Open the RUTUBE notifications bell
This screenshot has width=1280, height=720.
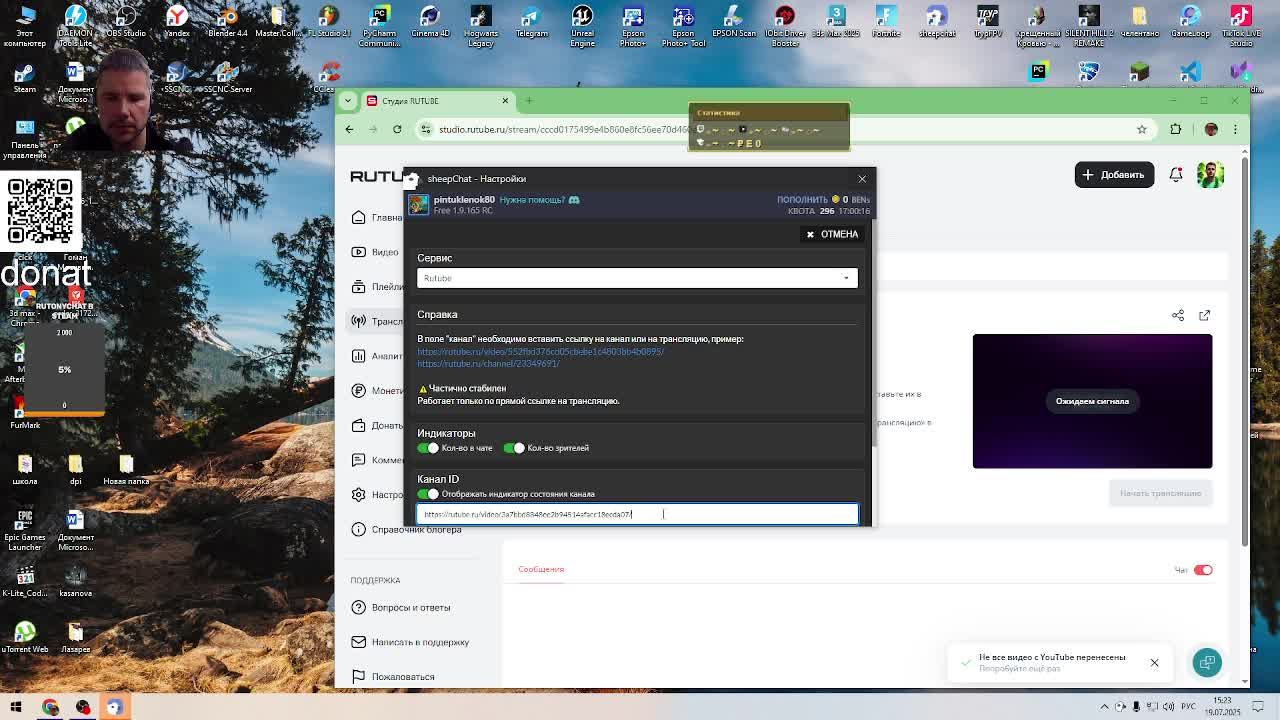click(x=1176, y=175)
